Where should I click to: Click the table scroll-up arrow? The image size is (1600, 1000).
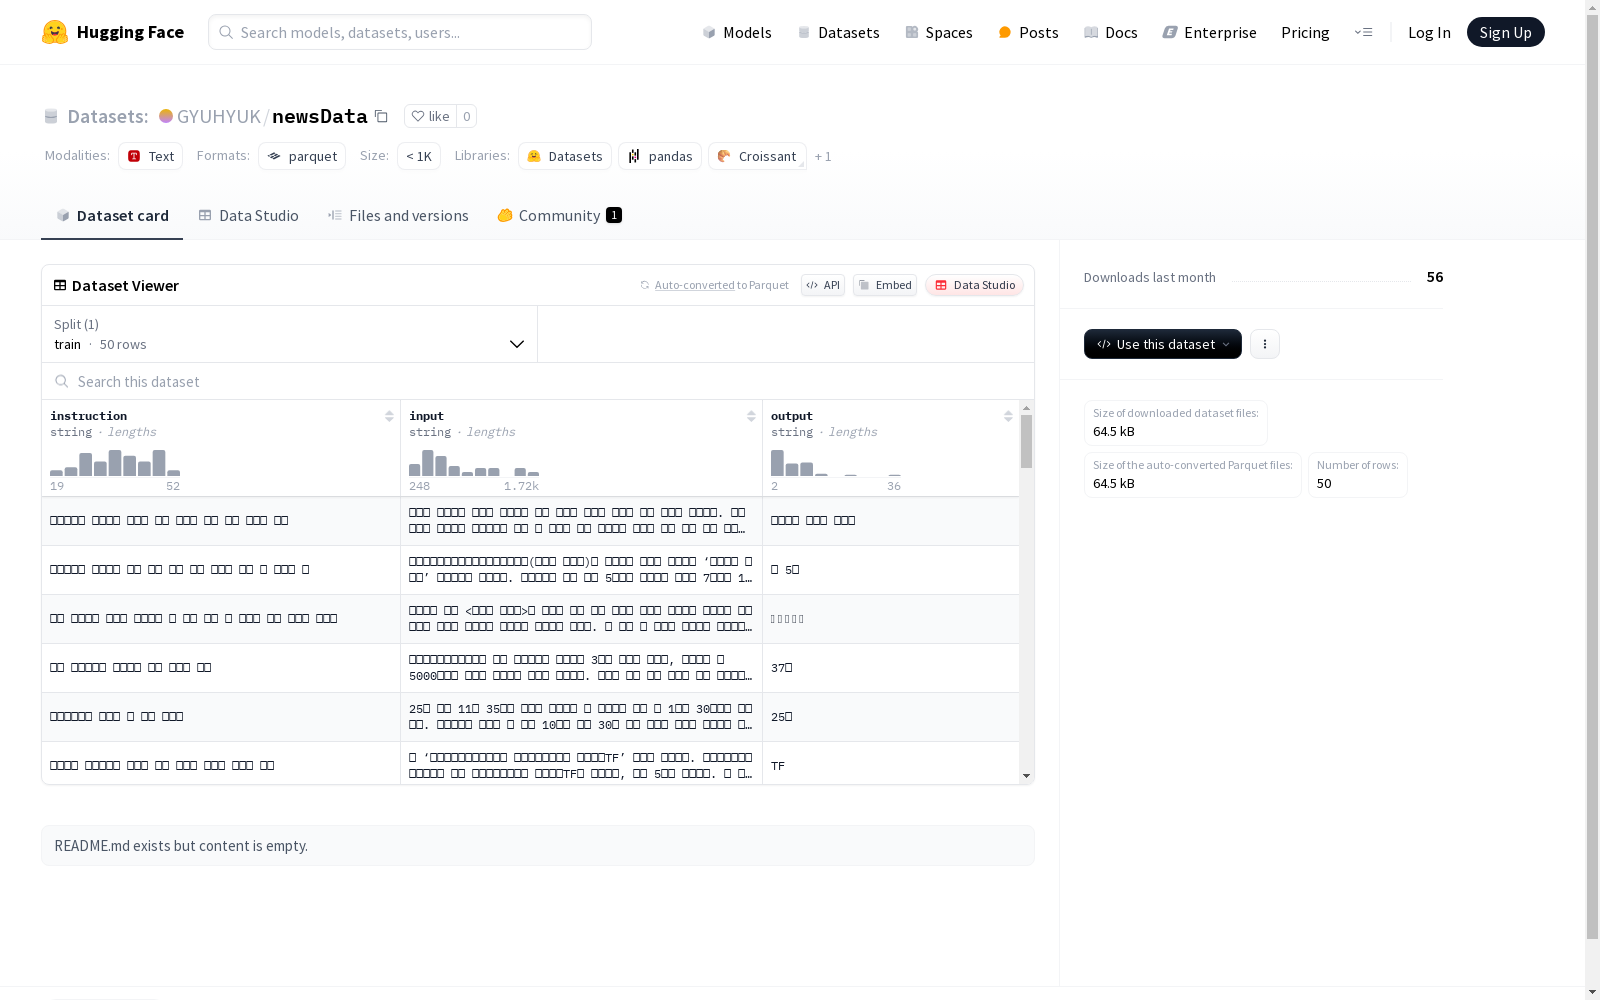1027,408
